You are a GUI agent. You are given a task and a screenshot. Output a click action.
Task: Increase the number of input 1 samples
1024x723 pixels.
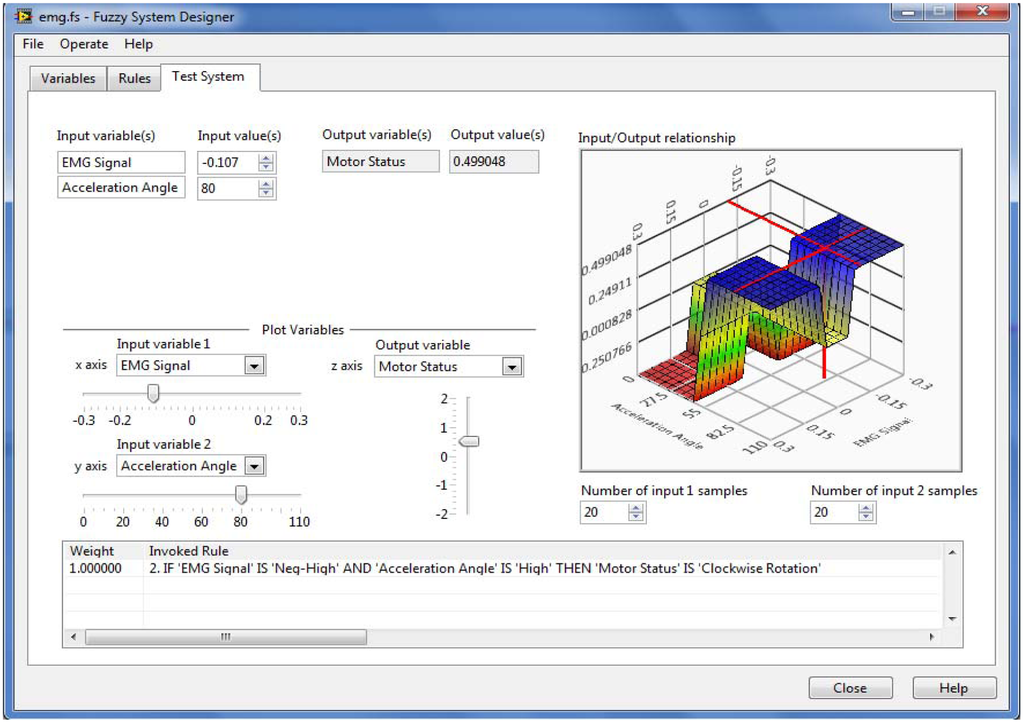636,507
